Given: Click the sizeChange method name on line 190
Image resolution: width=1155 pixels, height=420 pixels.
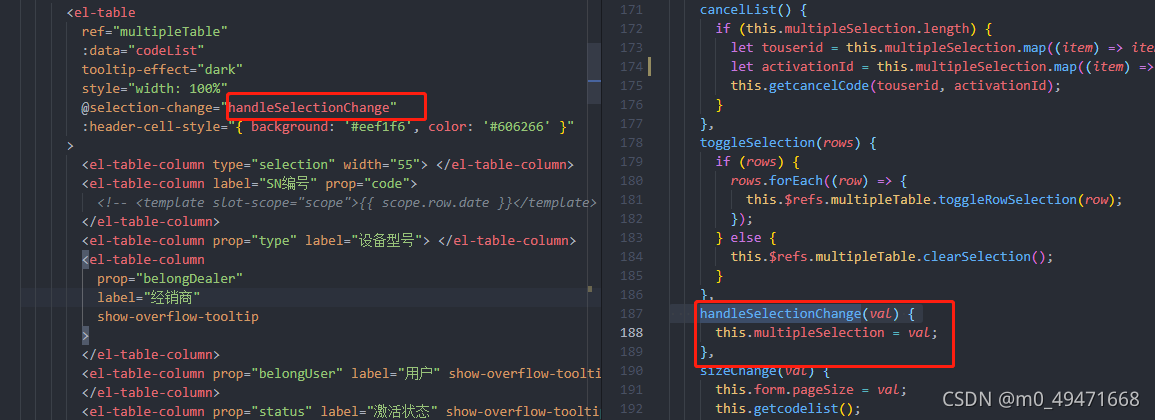Looking at the screenshot, I should 737,371.
